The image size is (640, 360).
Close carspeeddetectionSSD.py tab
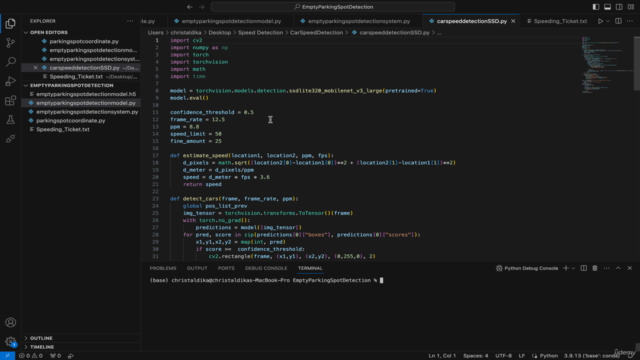(513, 21)
